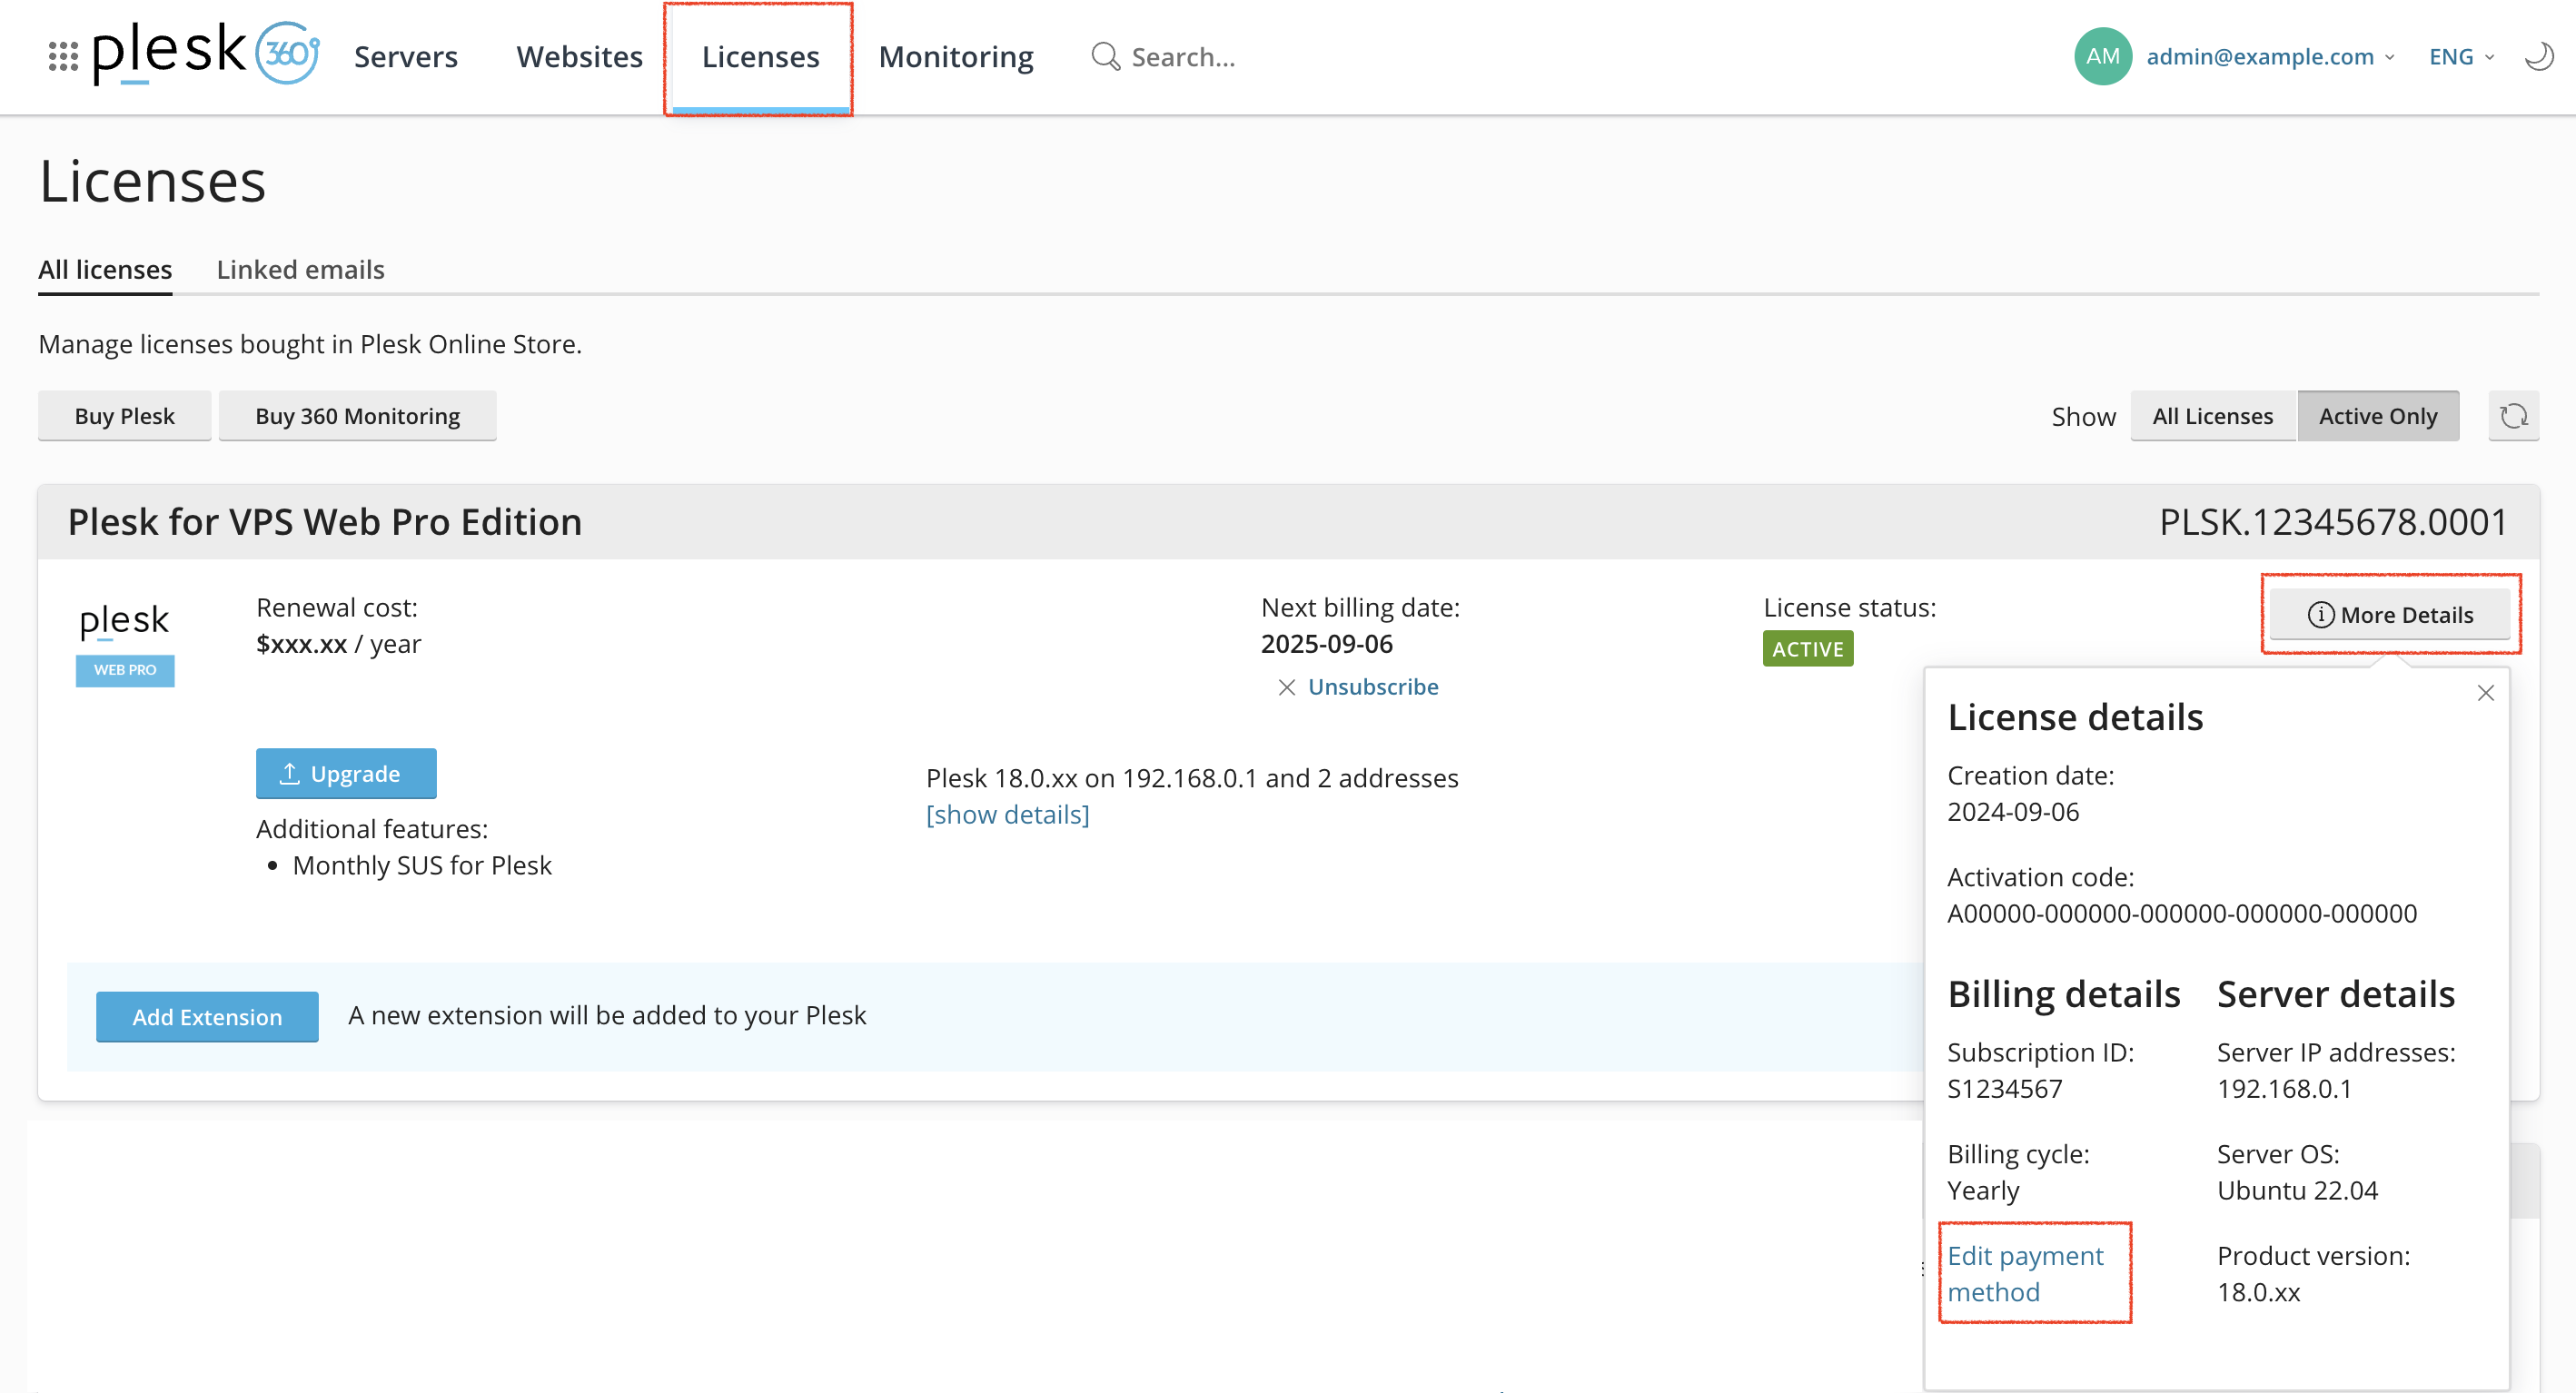Open More Details for the license
This screenshot has height=1393, width=2576.
pyautogui.click(x=2389, y=615)
